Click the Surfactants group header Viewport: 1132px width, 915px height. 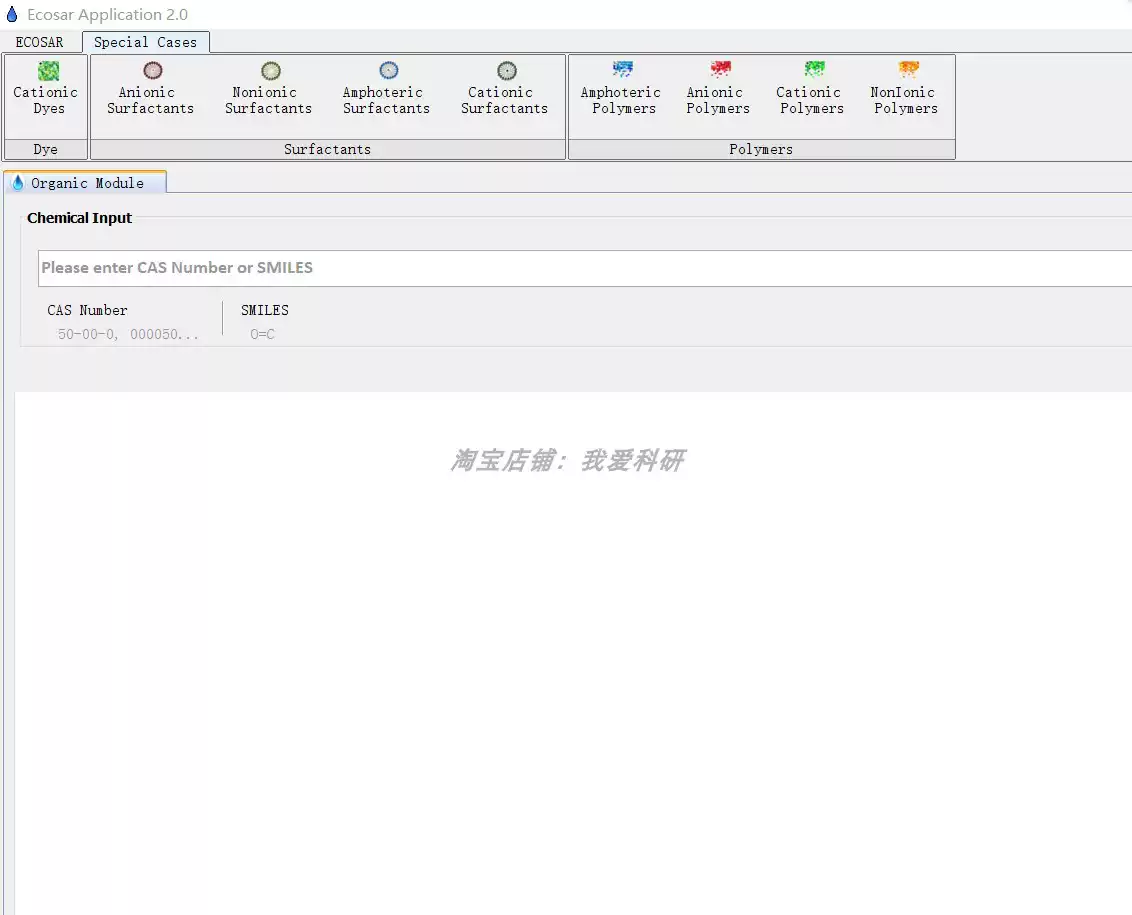(x=328, y=148)
